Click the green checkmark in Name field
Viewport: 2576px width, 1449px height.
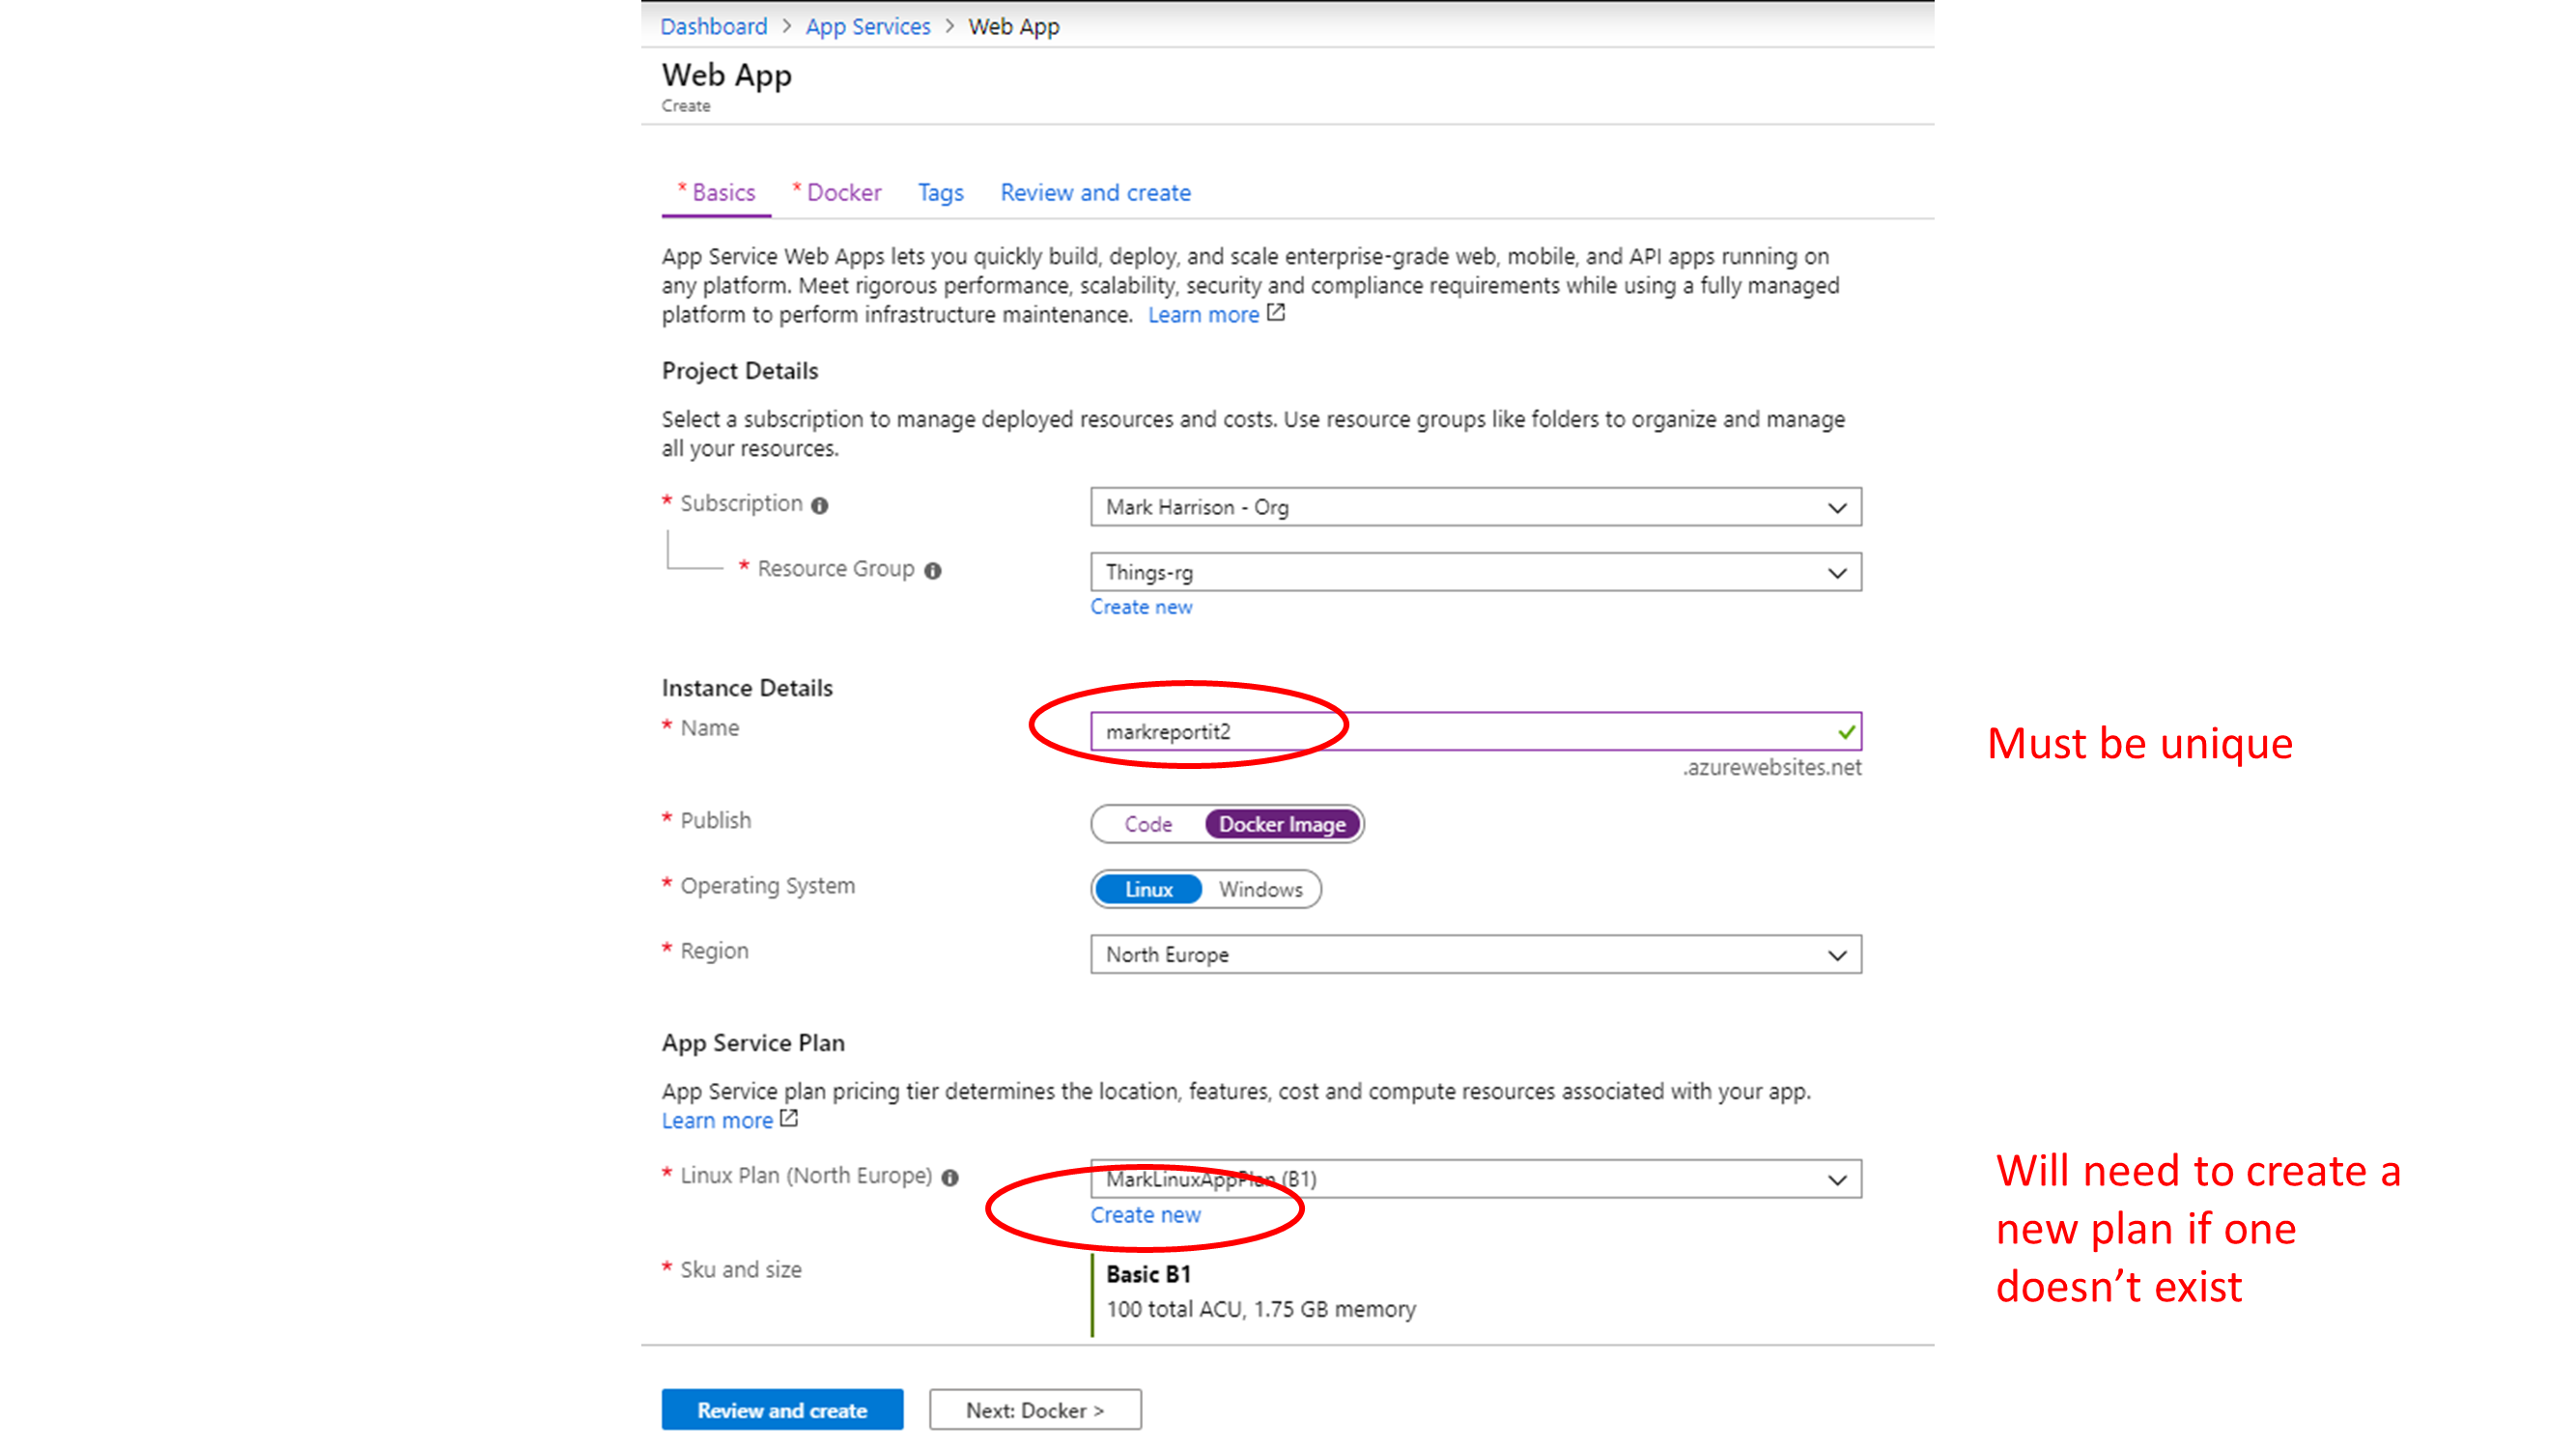pos(1845,732)
